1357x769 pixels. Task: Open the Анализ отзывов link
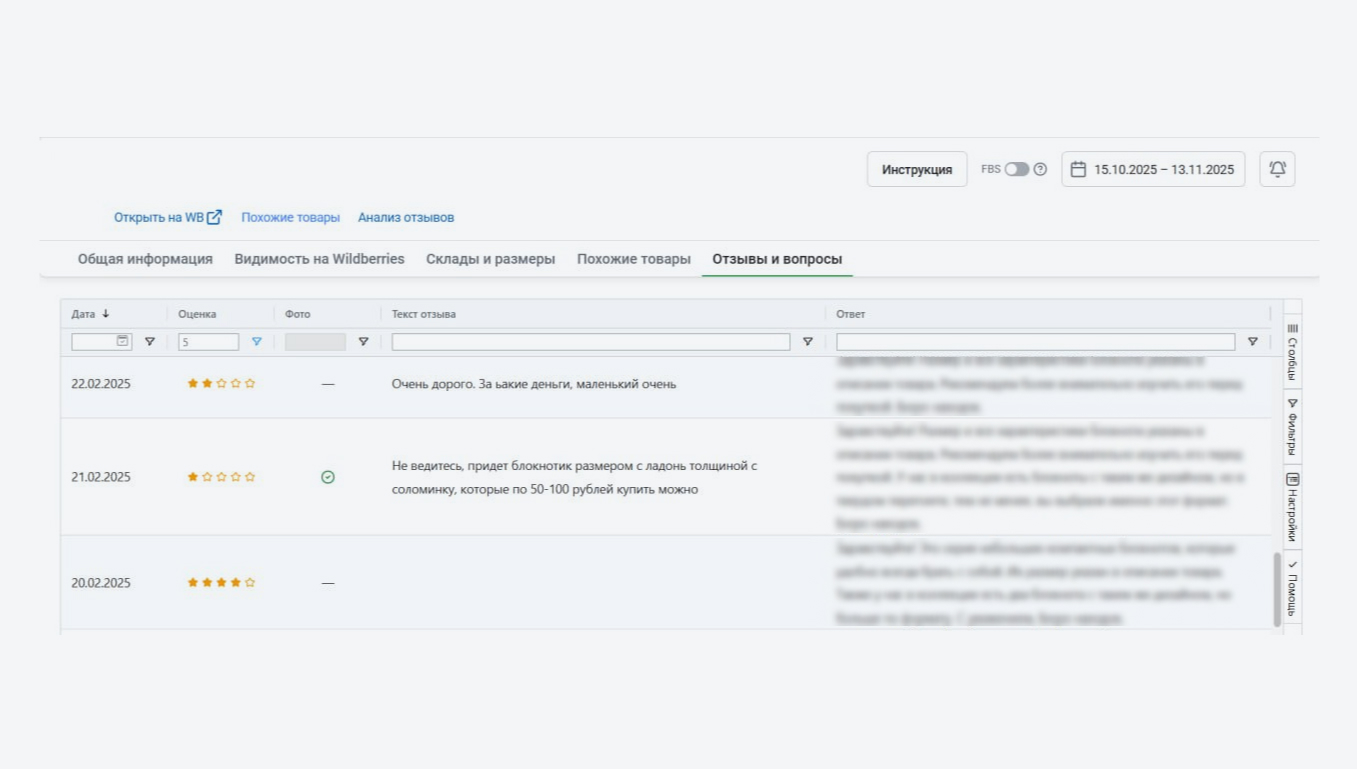(406, 217)
